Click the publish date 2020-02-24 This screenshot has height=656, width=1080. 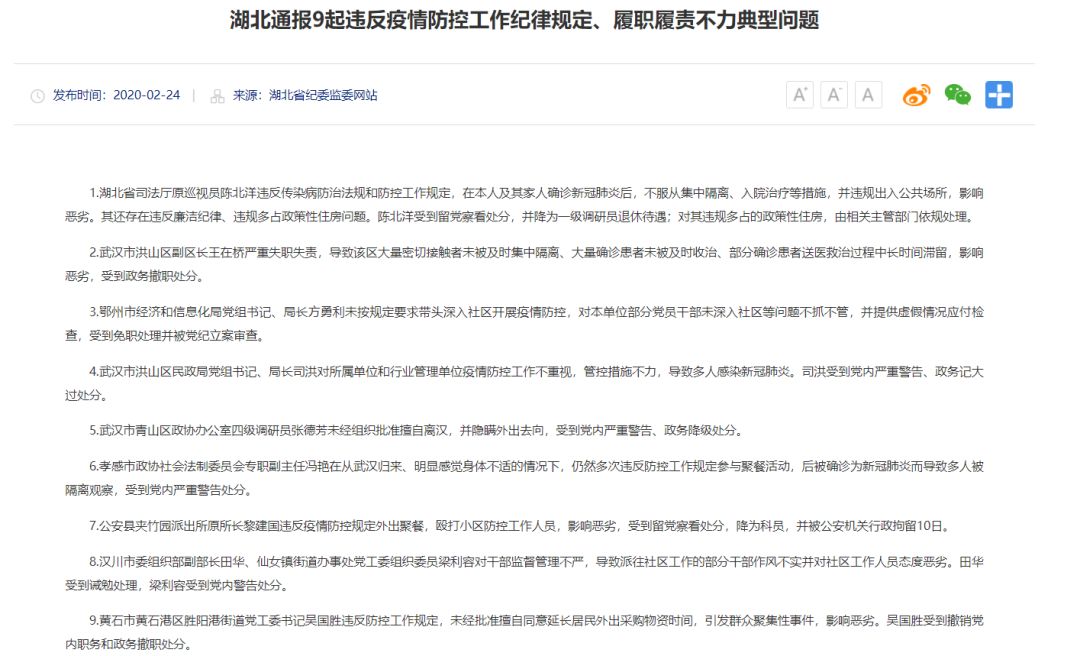click(147, 95)
